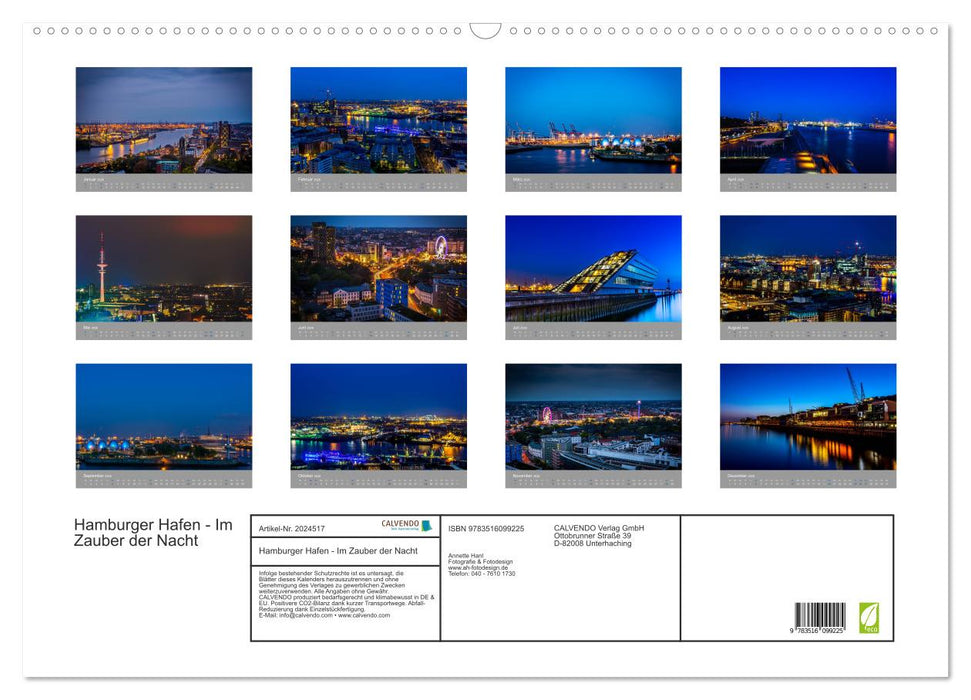
Task: Open the Mai TV tower thumbnail
Action: pyautogui.click(x=164, y=266)
